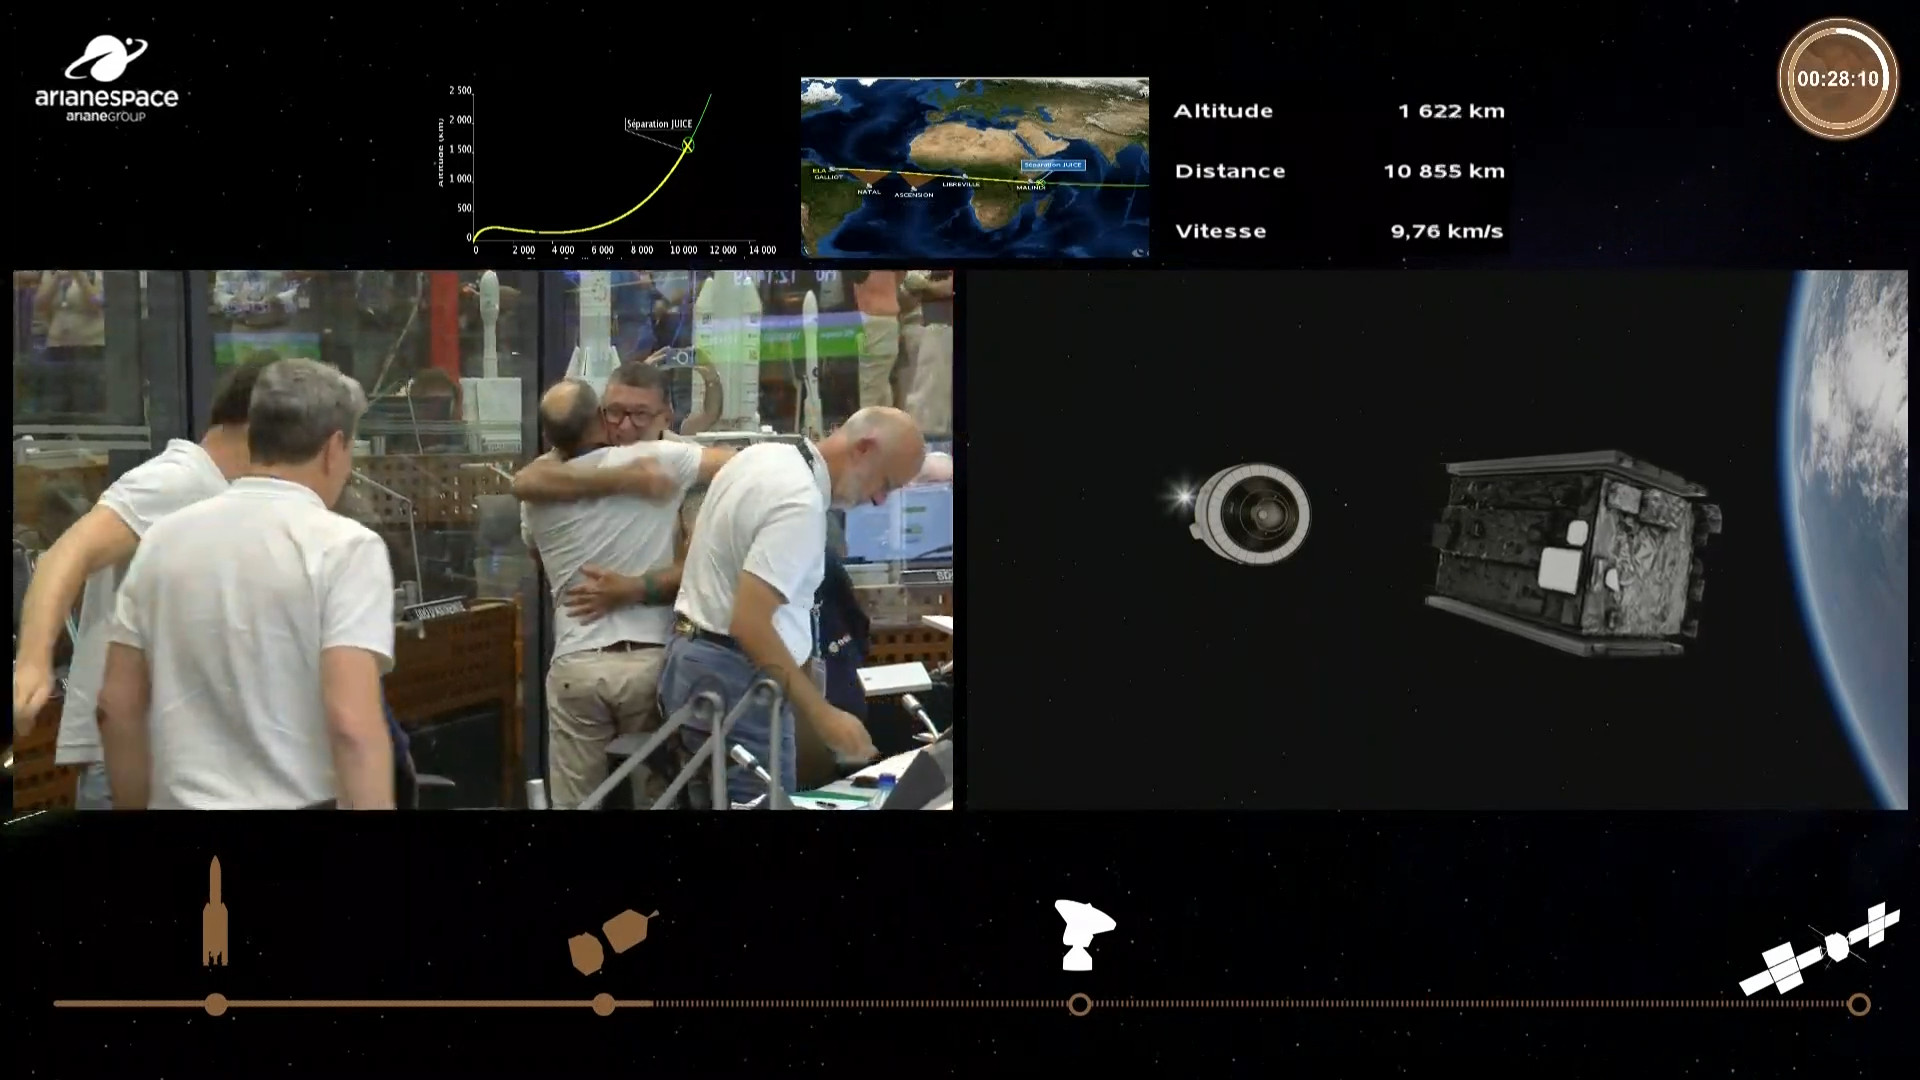Click the timeline progress bar end
Viewport: 1920px width, 1080px height.
coord(652,1004)
